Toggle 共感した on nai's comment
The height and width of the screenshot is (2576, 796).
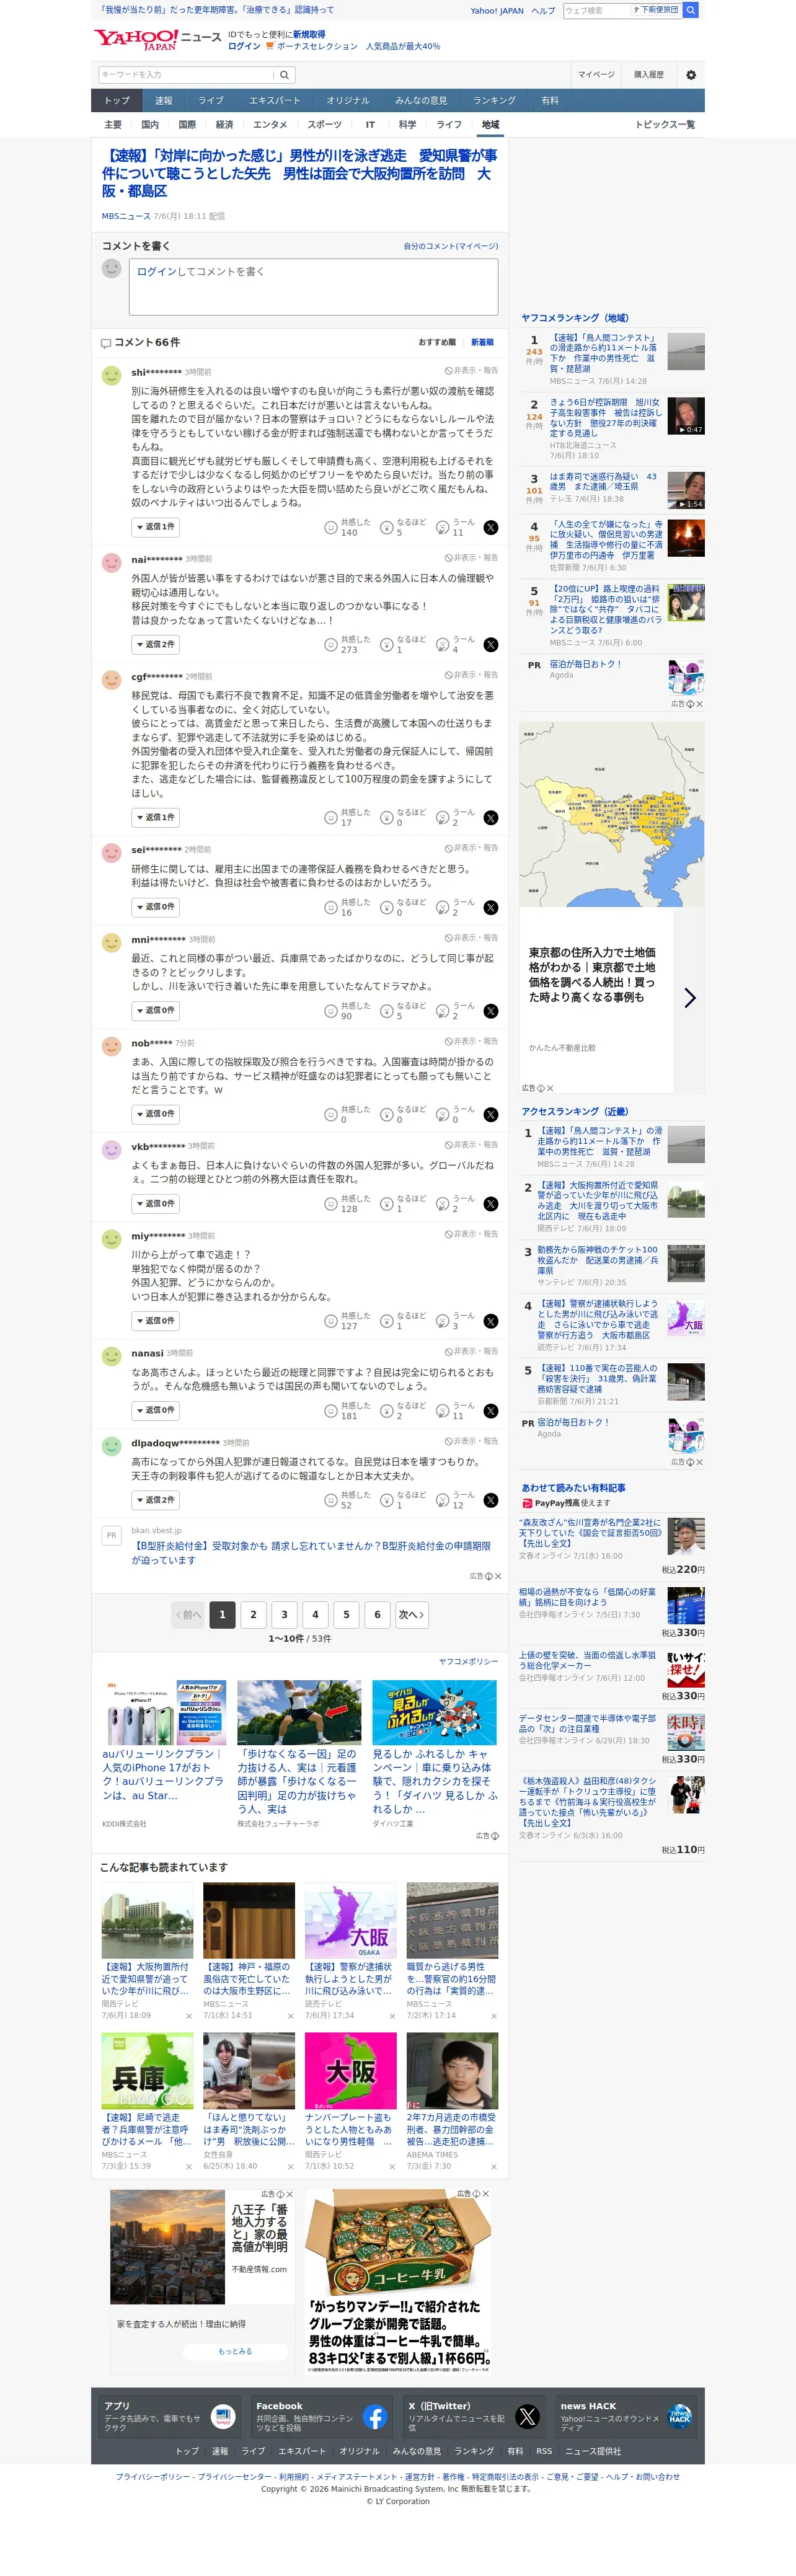(347, 645)
